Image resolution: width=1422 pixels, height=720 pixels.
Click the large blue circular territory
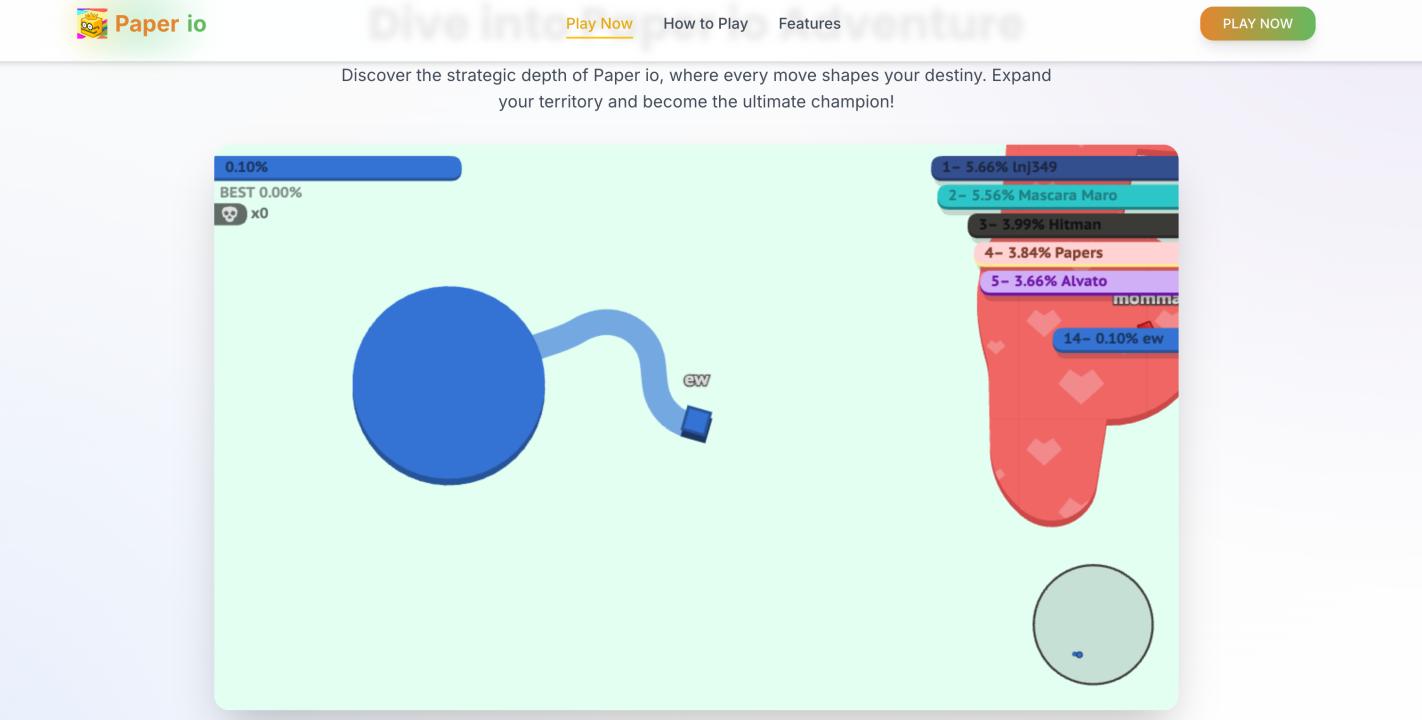(448, 383)
